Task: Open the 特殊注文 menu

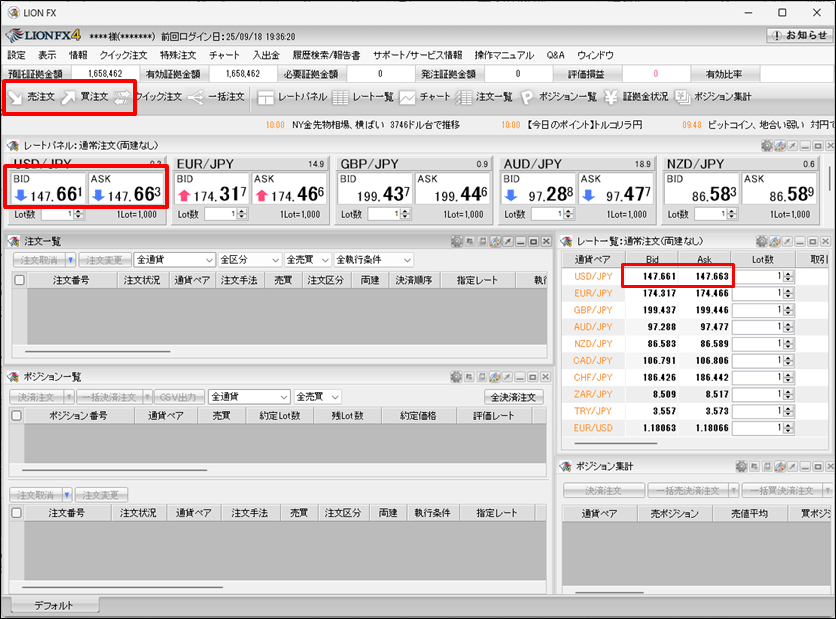Action: tap(178, 55)
